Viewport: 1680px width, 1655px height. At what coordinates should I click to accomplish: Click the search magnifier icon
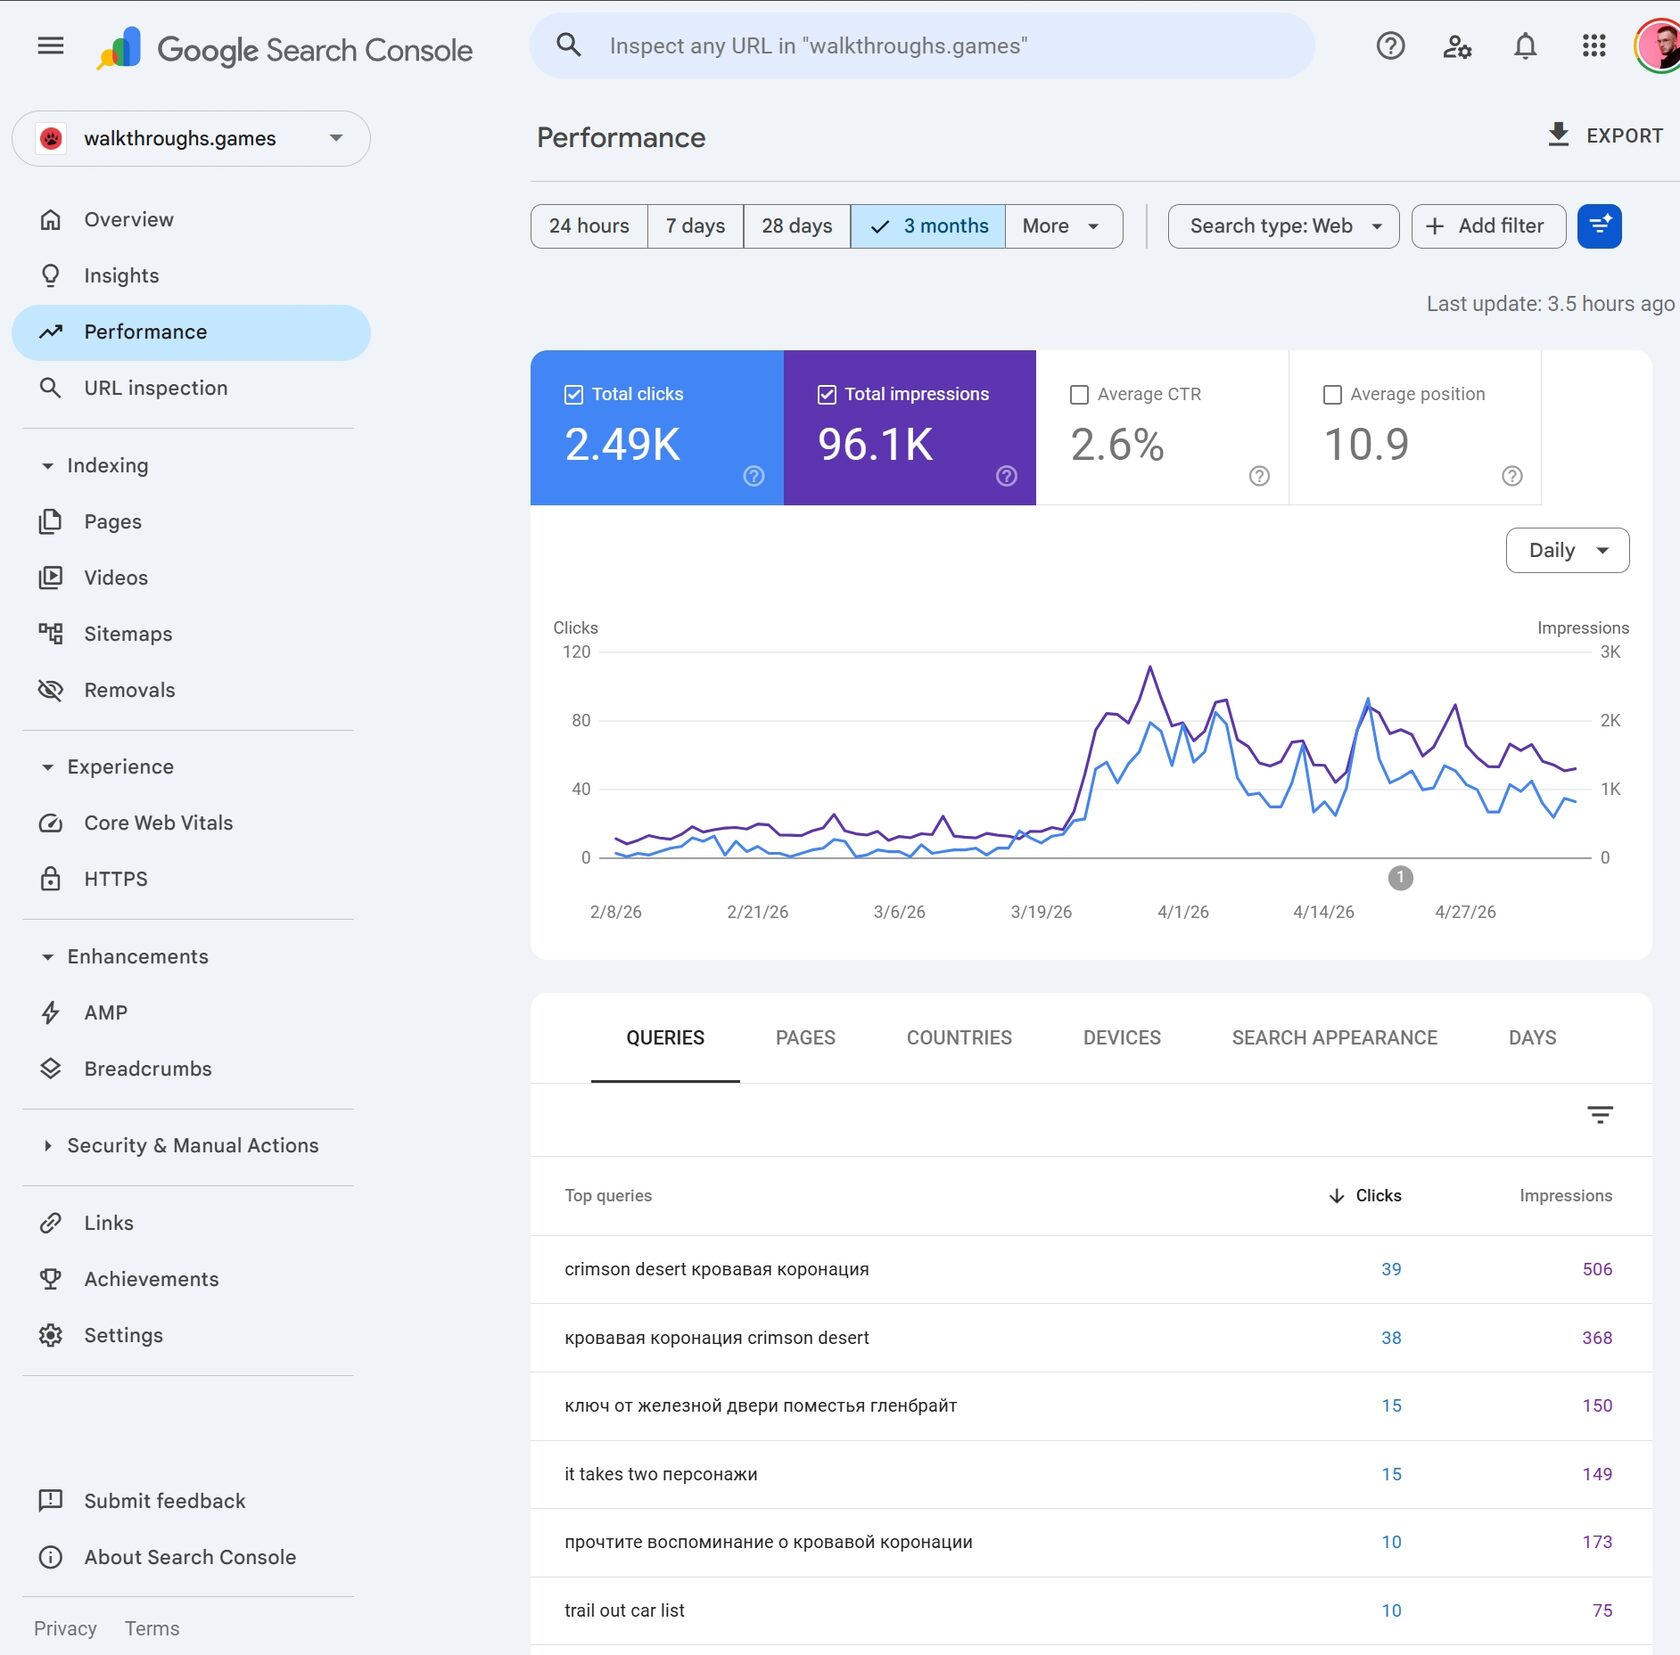(x=569, y=45)
